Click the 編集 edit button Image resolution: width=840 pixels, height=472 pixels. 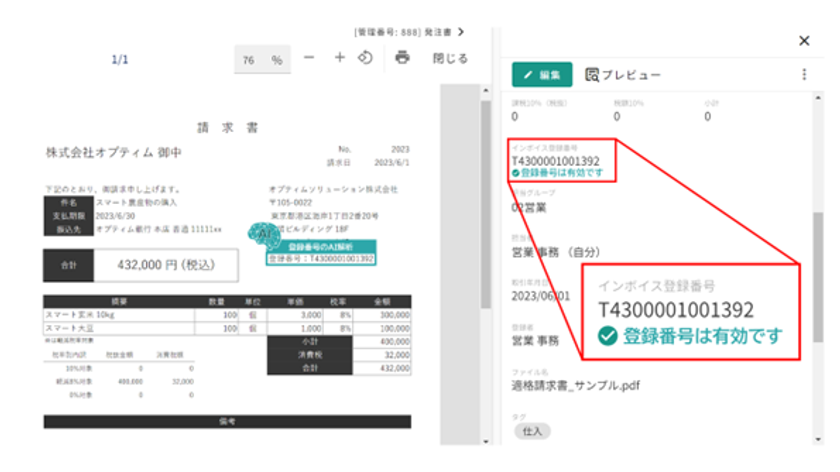point(542,74)
